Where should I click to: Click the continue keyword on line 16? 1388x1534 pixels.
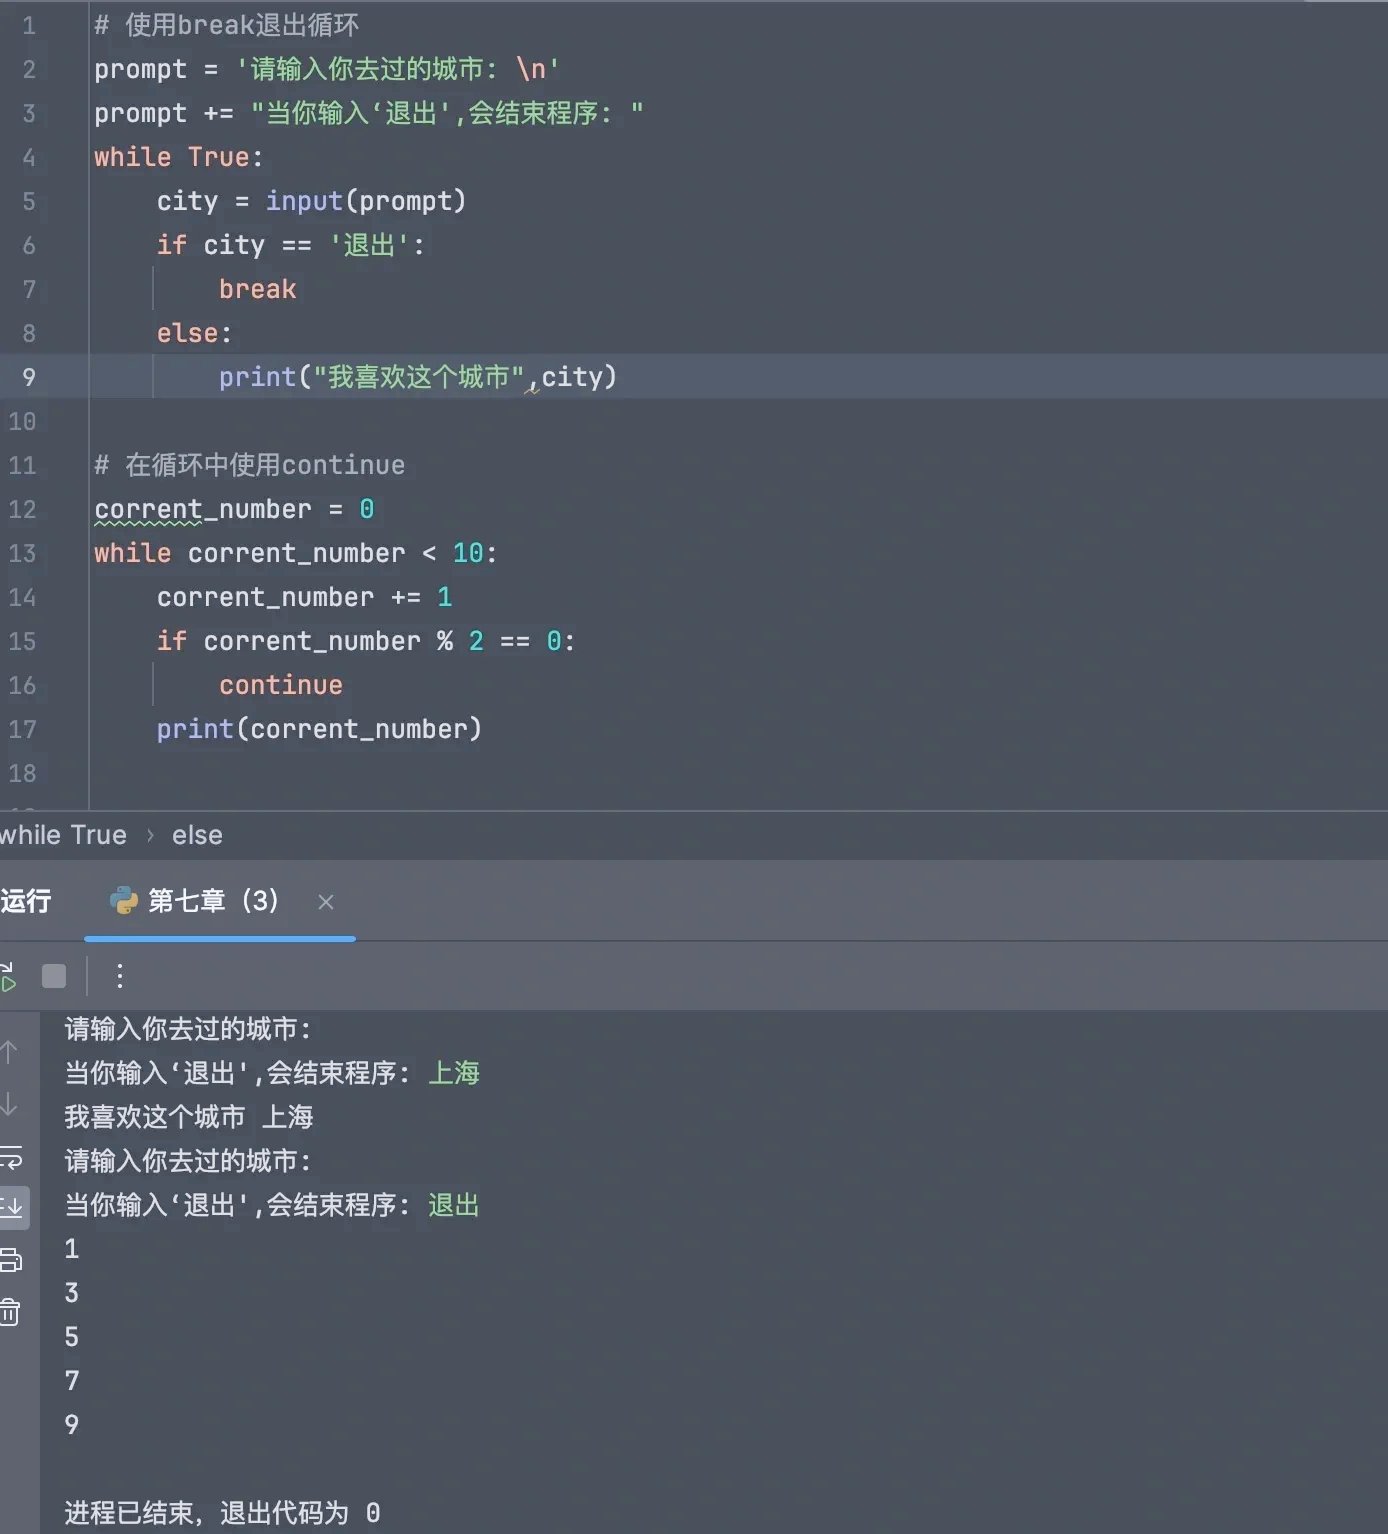point(281,685)
